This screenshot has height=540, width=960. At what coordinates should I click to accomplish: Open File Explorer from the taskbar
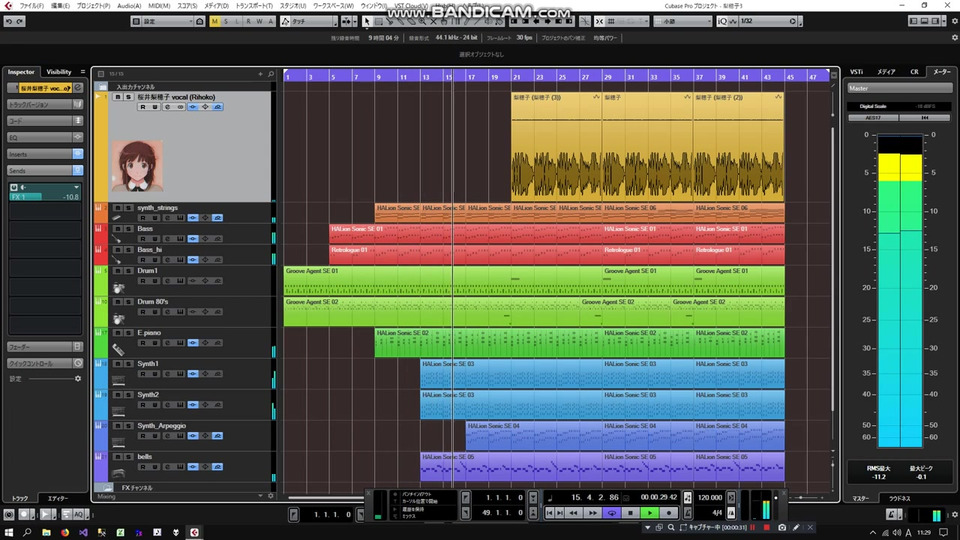[x=46, y=533]
